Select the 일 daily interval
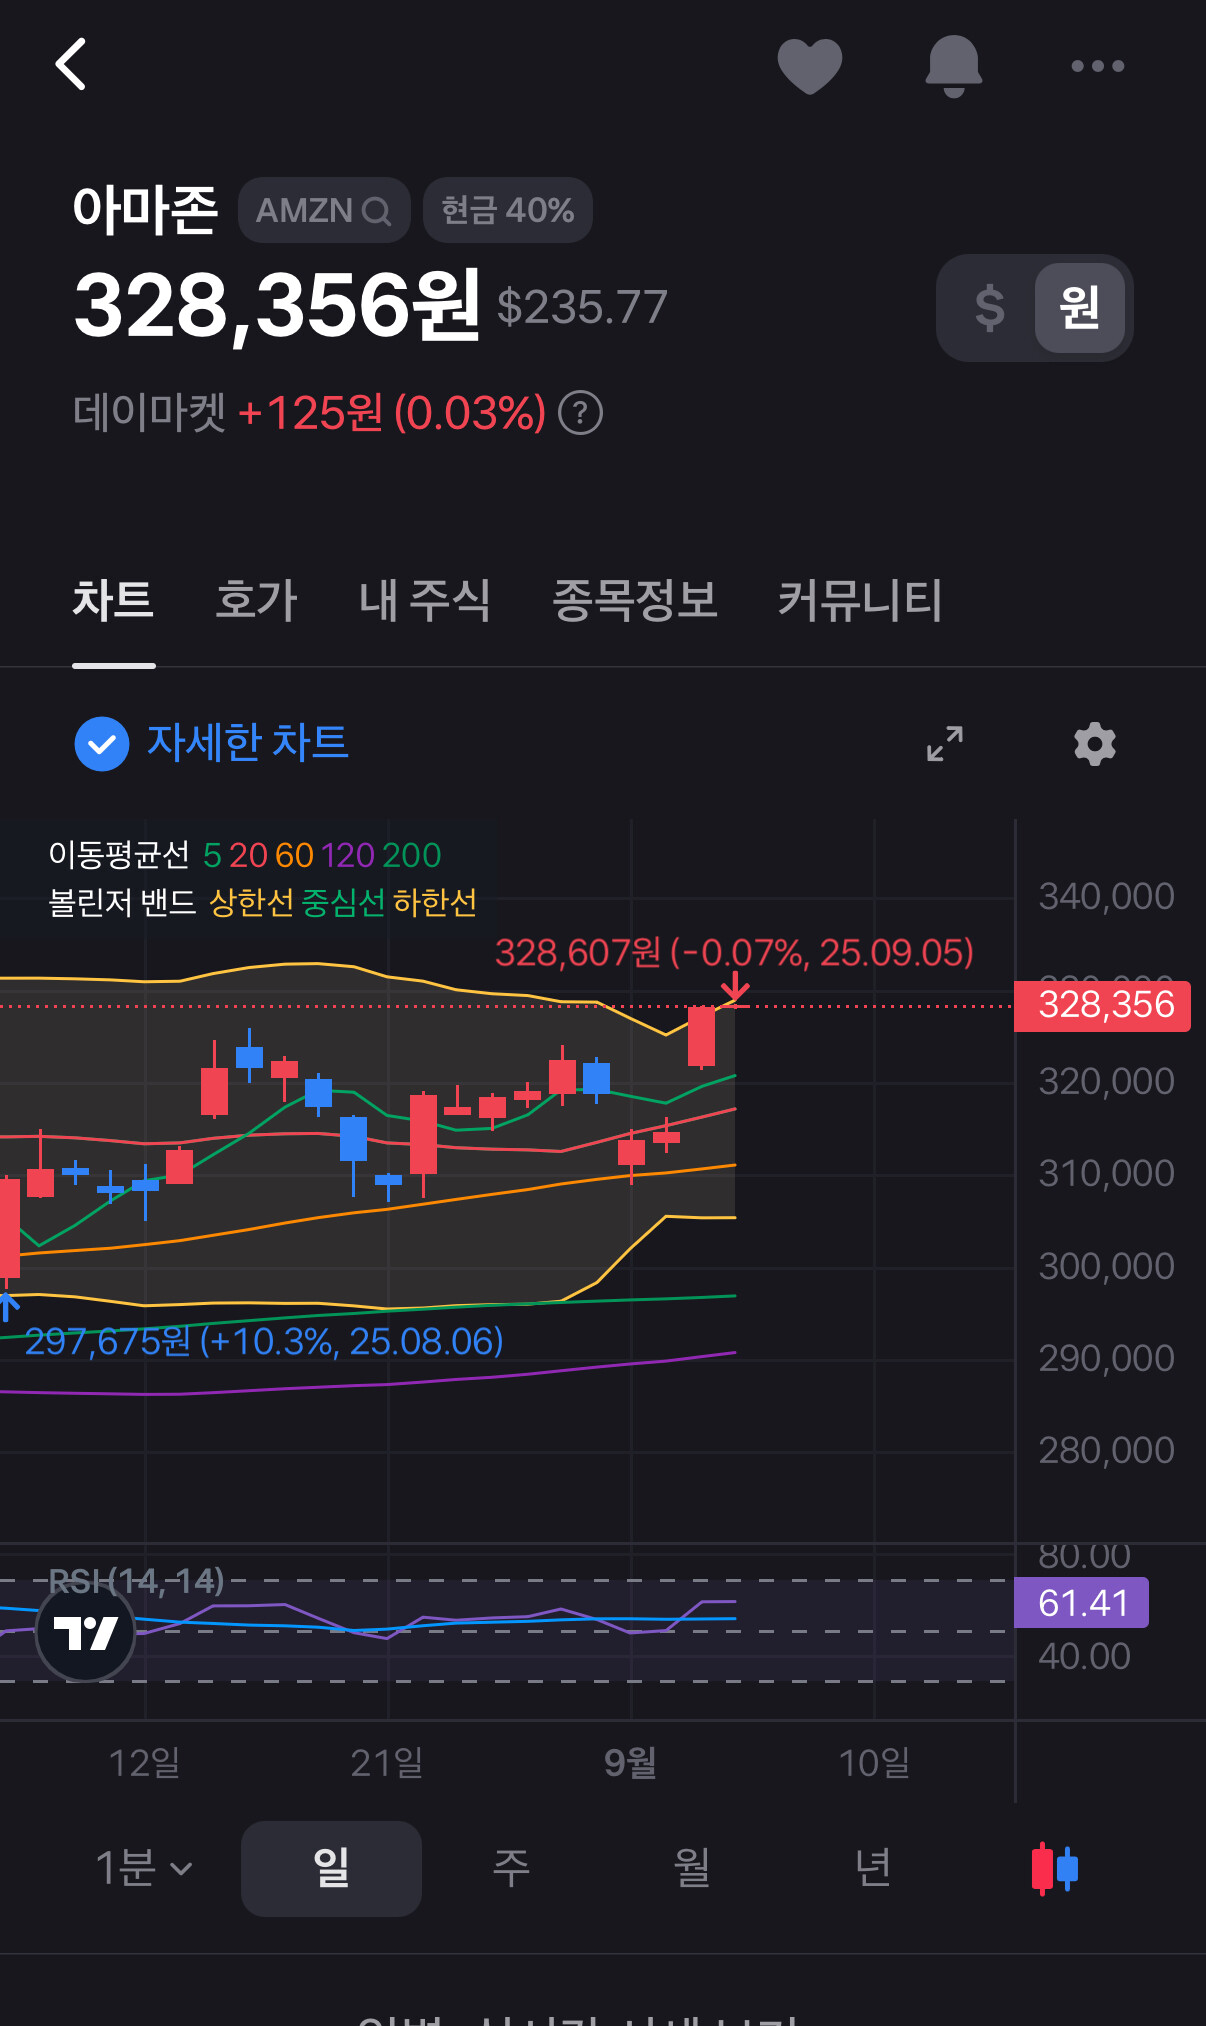 click(x=331, y=1868)
